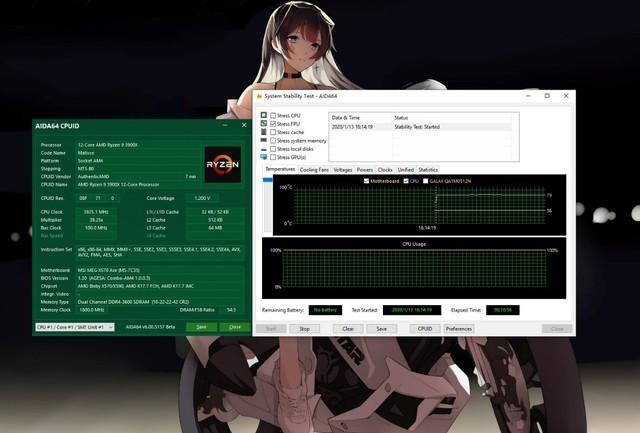Click the greyed Start button
This screenshot has width=640, height=433.
pyautogui.click(x=271, y=329)
